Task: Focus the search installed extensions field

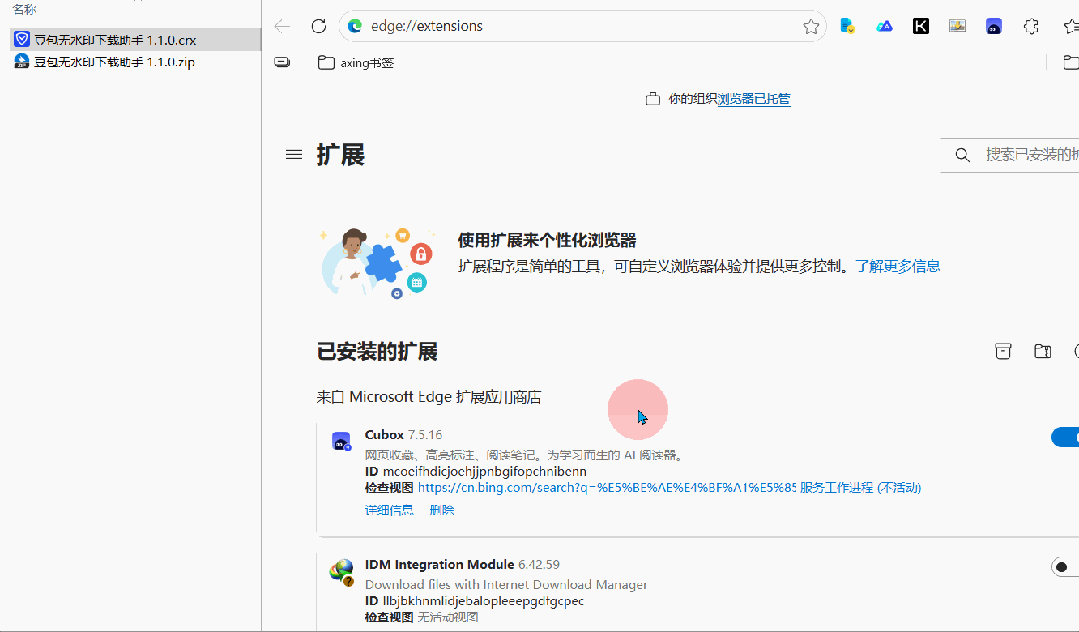Action: [1009, 154]
